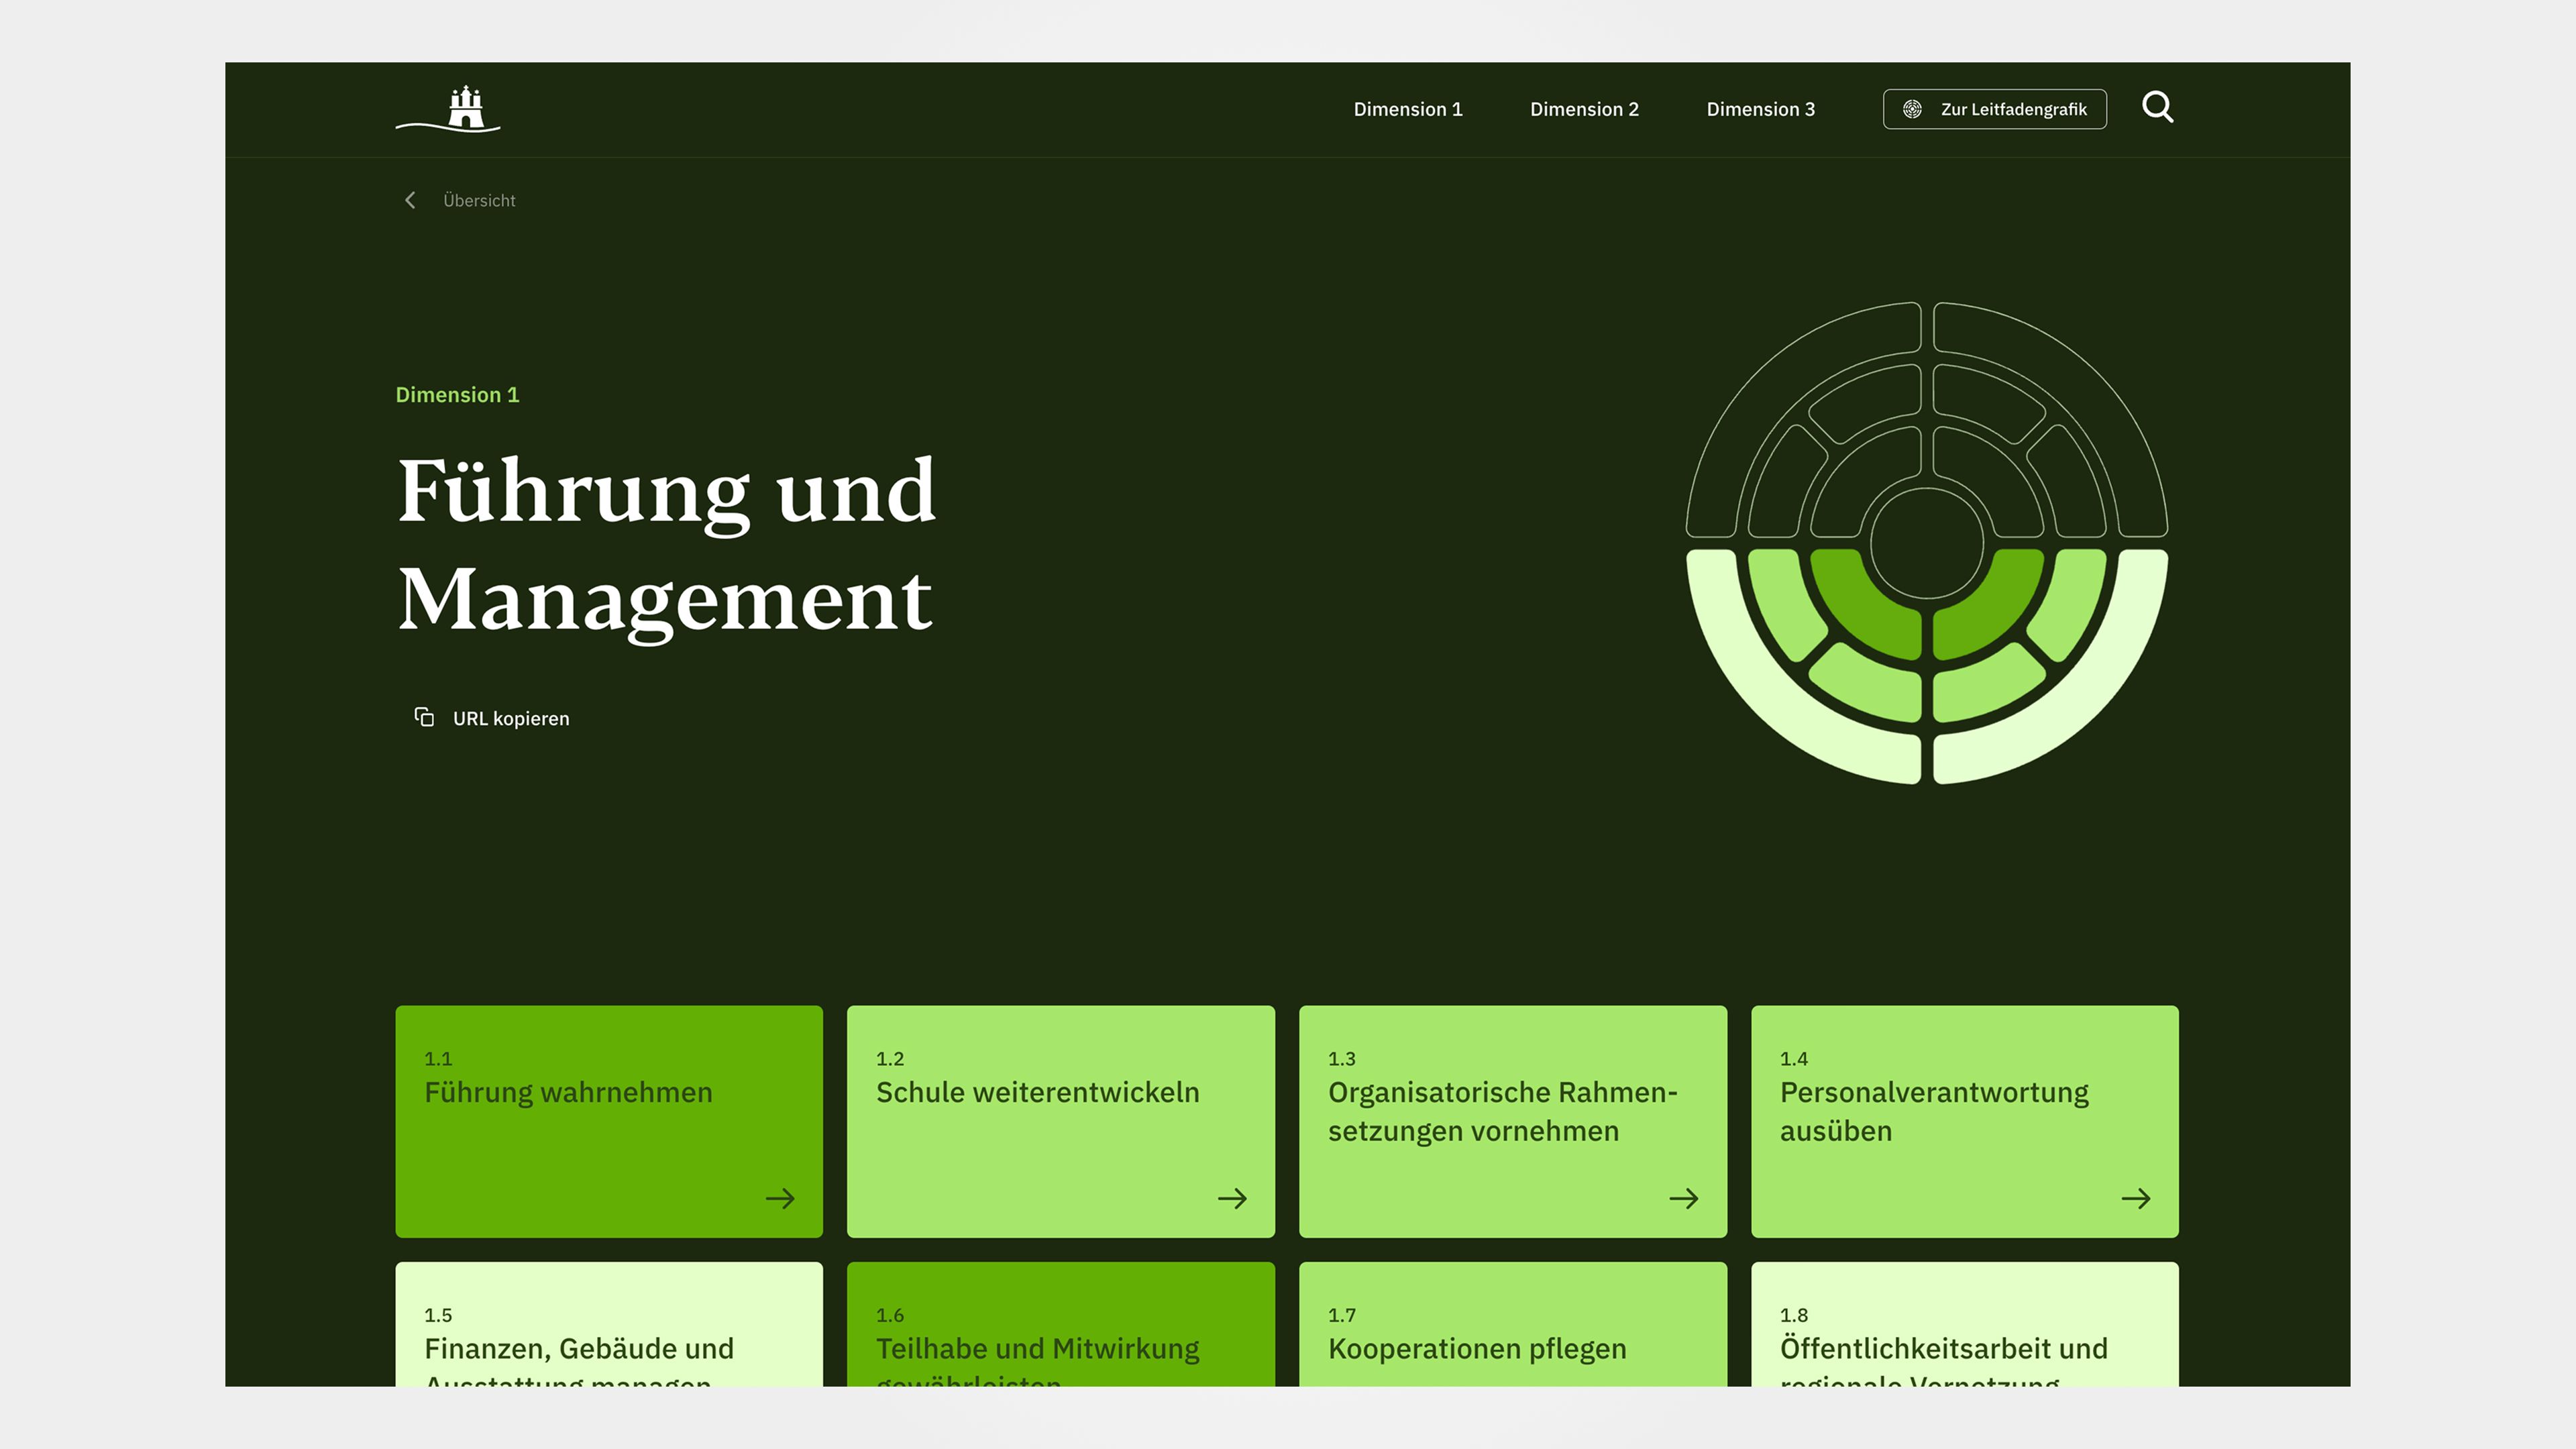Click arrow on Schule weiterentwickeln card

[x=1232, y=1198]
